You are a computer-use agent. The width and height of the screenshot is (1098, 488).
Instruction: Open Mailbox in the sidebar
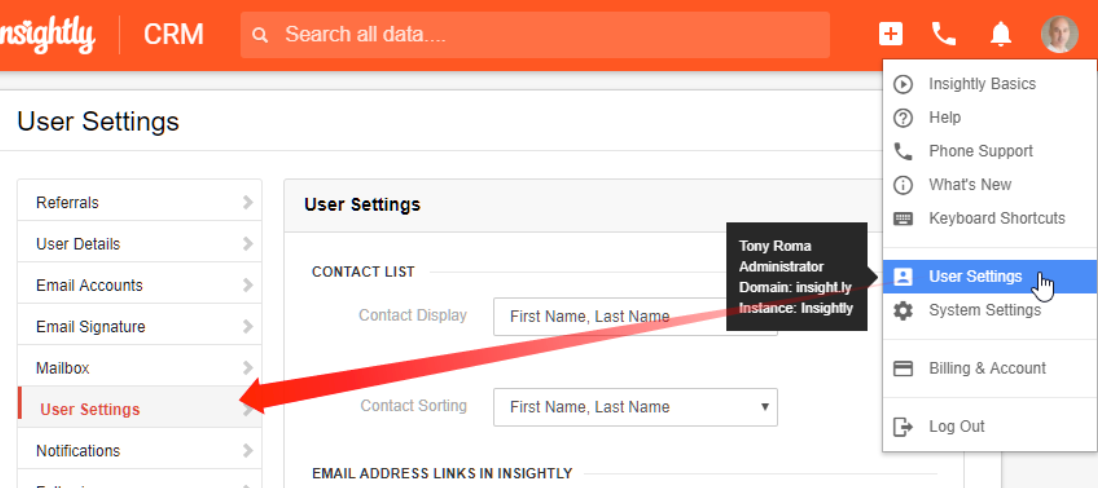(x=139, y=368)
